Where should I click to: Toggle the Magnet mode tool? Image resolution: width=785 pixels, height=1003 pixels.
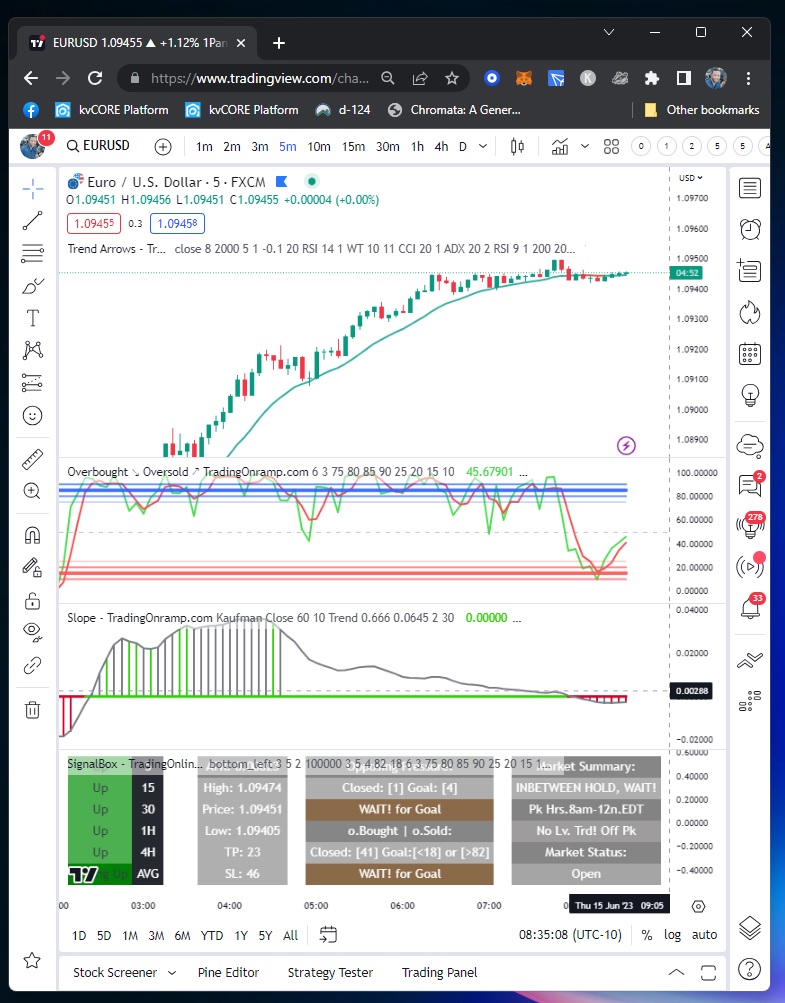click(x=32, y=535)
